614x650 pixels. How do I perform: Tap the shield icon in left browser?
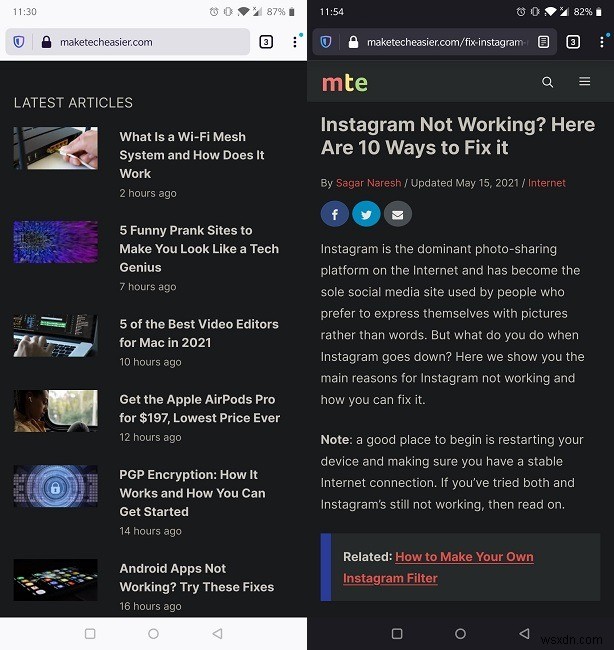[x=19, y=42]
